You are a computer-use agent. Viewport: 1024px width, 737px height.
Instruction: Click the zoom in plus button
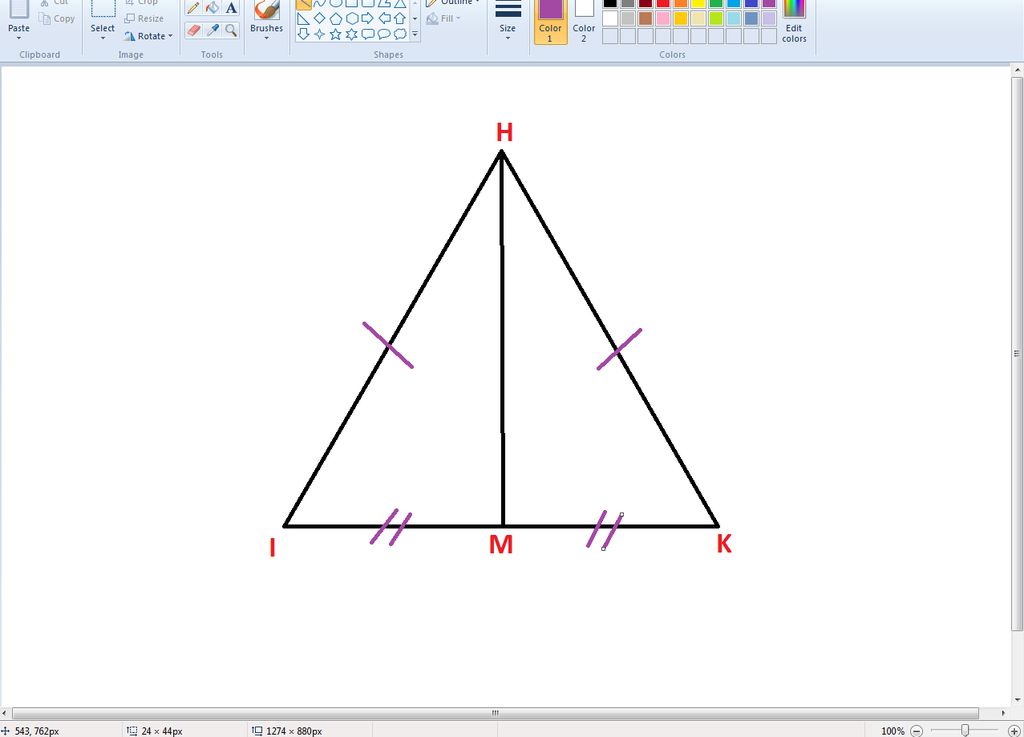pyautogui.click(x=1014, y=731)
